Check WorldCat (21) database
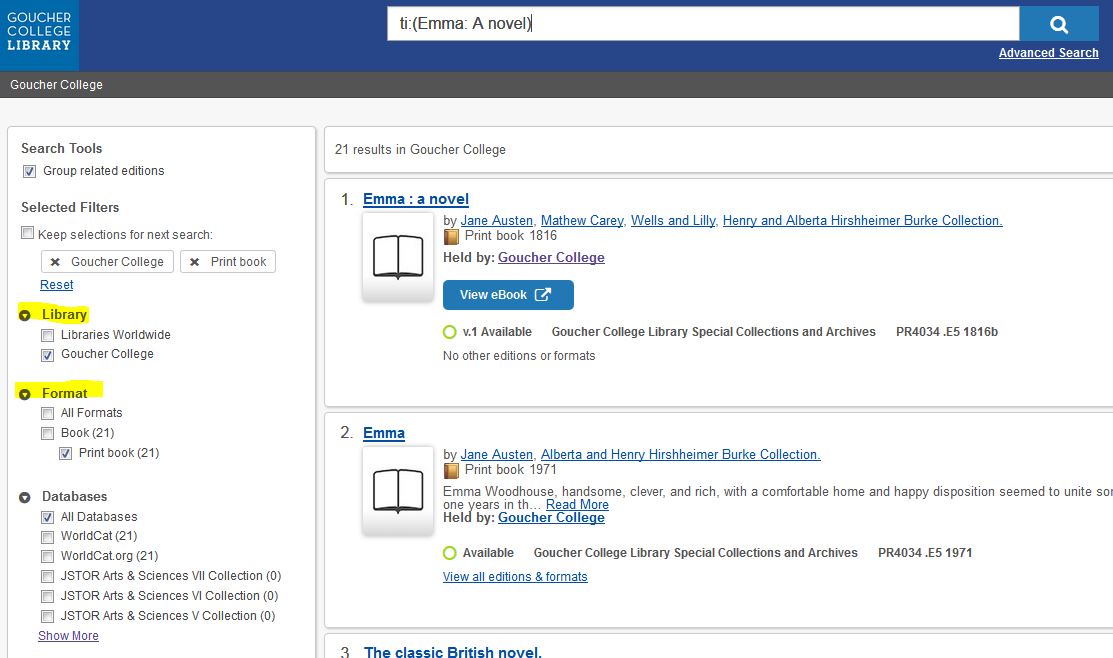 coord(48,537)
